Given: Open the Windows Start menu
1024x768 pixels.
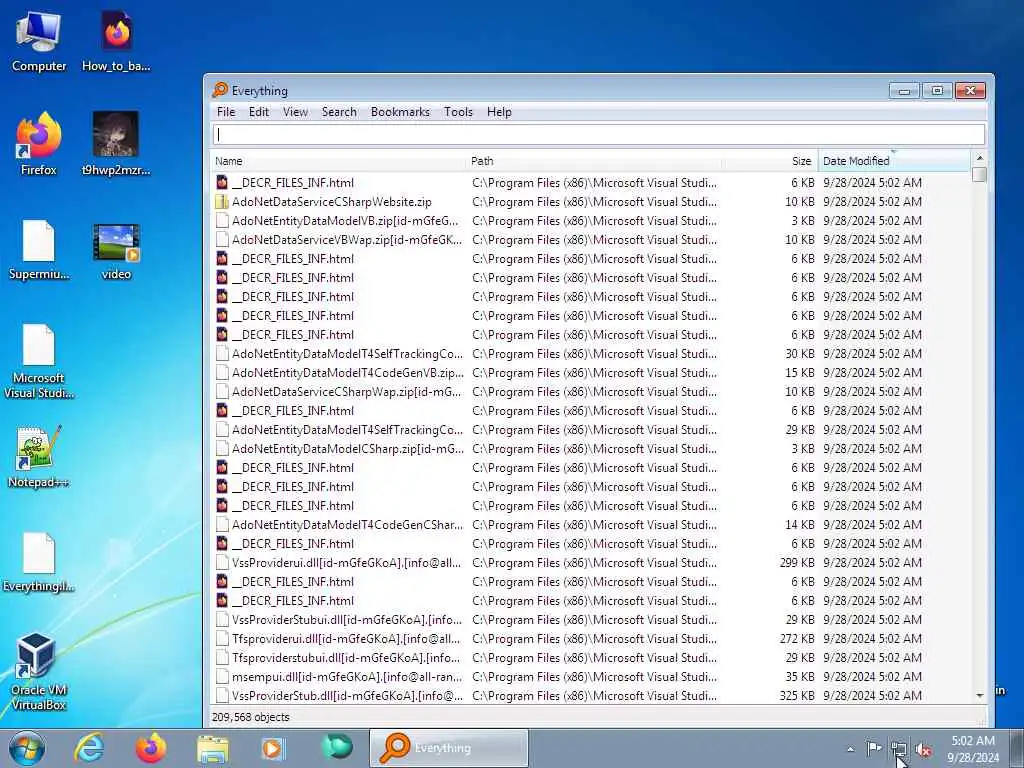Looking at the screenshot, I should 27,748.
